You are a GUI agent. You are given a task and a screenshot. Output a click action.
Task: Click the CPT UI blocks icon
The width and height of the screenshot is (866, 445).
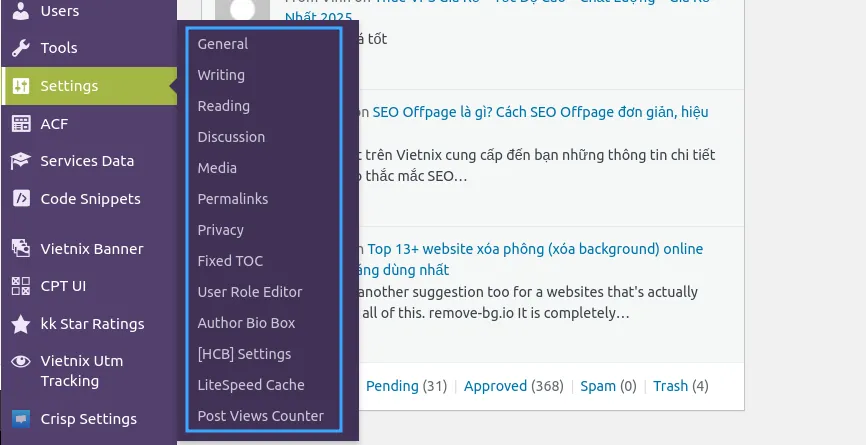[x=20, y=286]
